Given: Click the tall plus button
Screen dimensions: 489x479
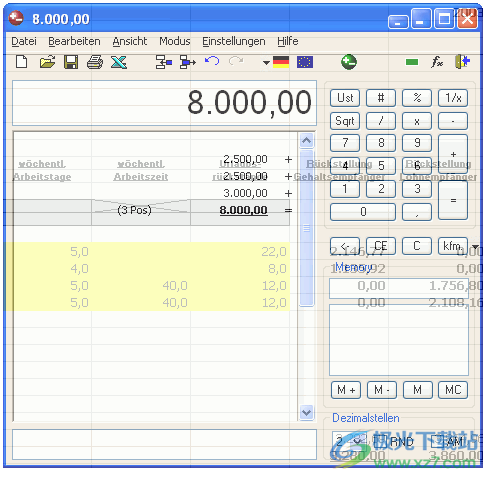Looking at the screenshot, I should point(453,154).
